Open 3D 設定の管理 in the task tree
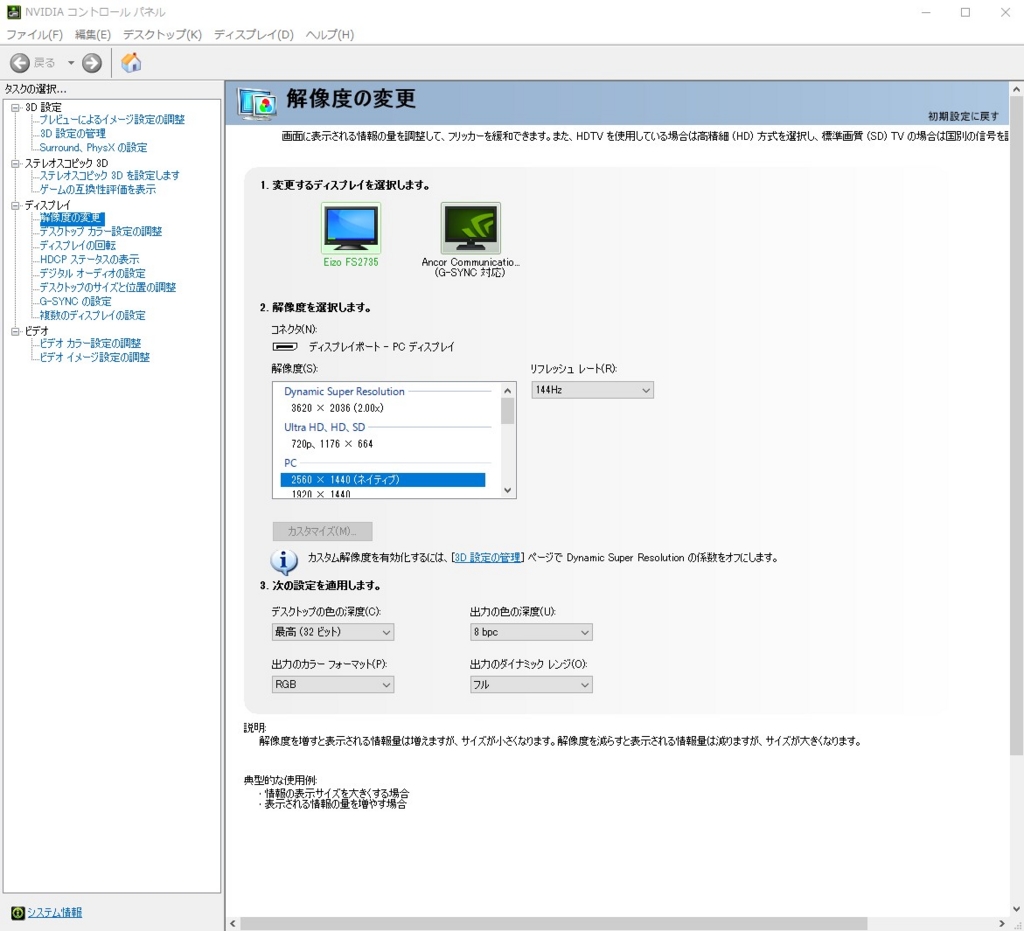Image resolution: width=1024 pixels, height=931 pixels. pyautogui.click(x=72, y=133)
